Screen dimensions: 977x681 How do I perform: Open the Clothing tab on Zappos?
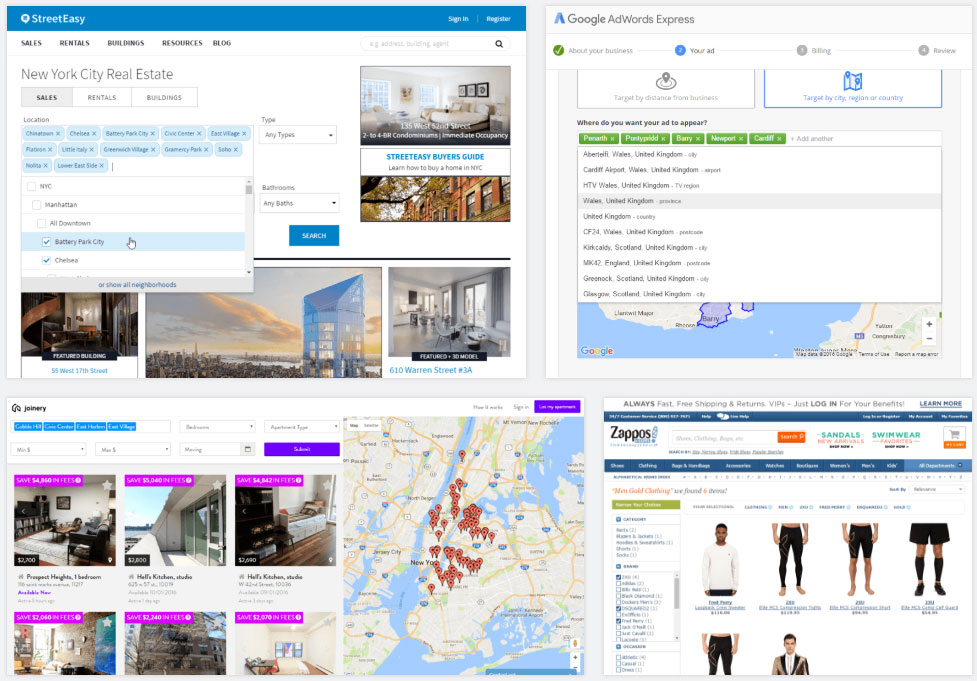click(x=647, y=465)
